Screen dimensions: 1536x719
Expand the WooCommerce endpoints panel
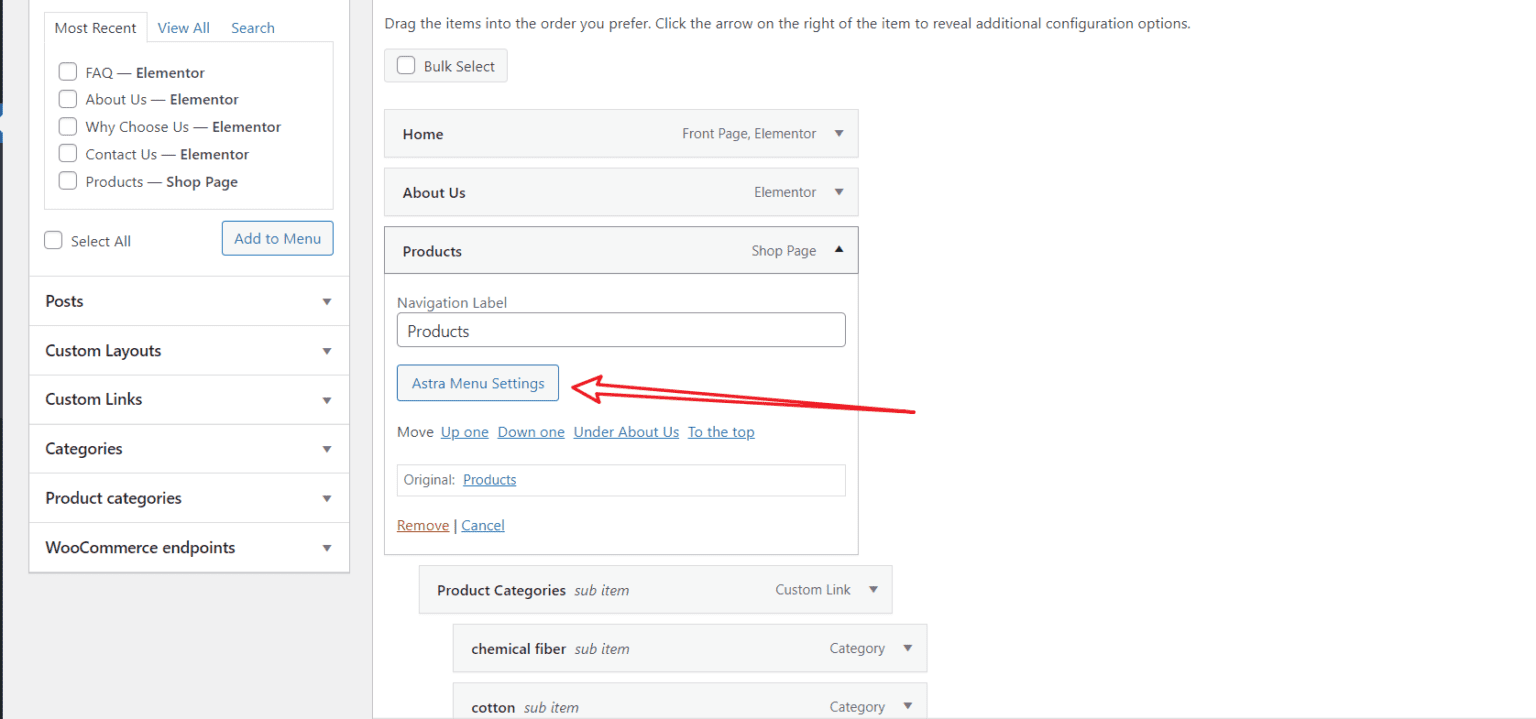click(326, 548)
